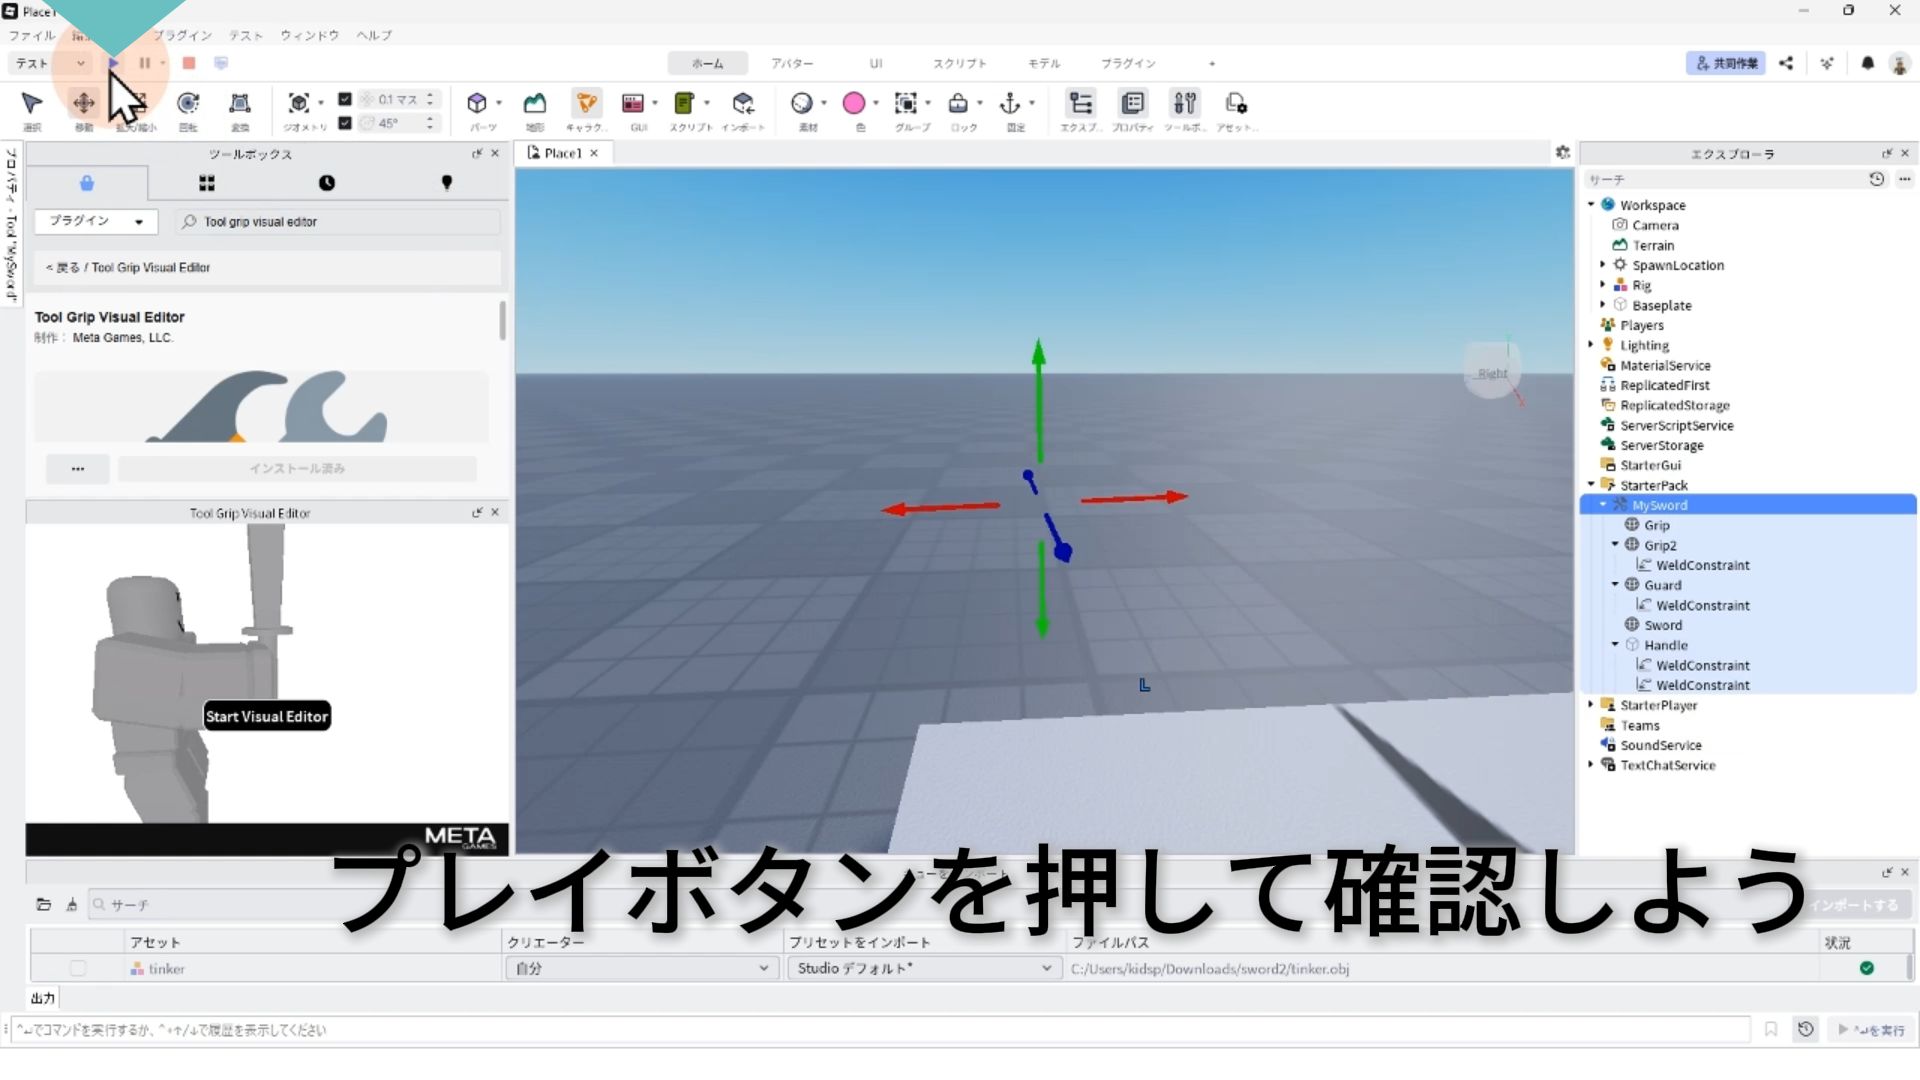Collapse the MySword tree item

[1603, 505]
